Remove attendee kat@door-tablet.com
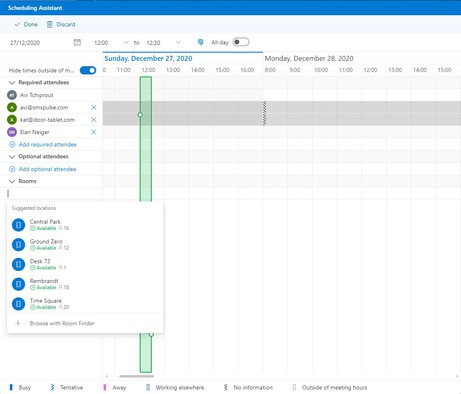Viewport: 461px width, 394px height. click(94, 120)
